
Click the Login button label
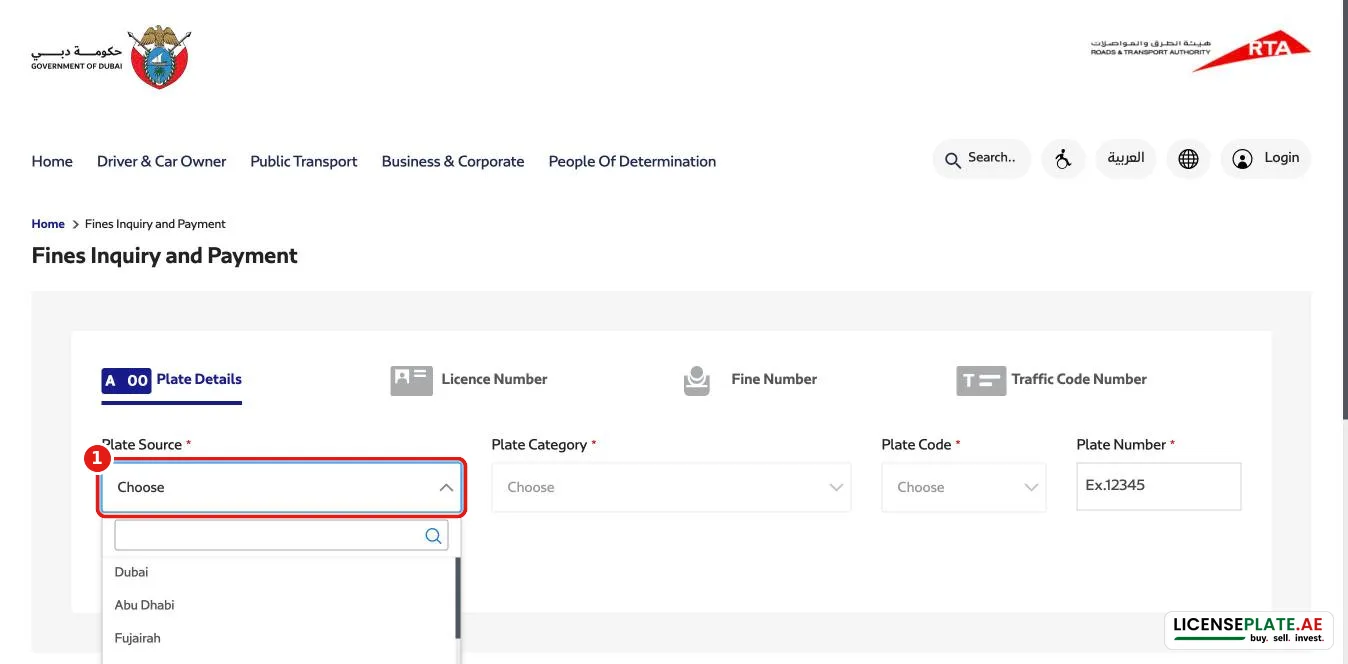click(x=1282, y=158)
